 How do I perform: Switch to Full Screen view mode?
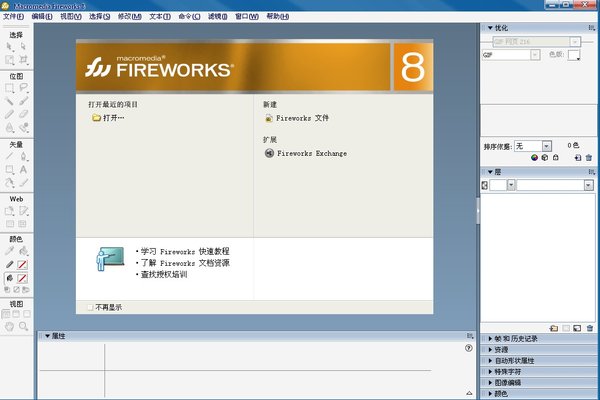(27, 314)
